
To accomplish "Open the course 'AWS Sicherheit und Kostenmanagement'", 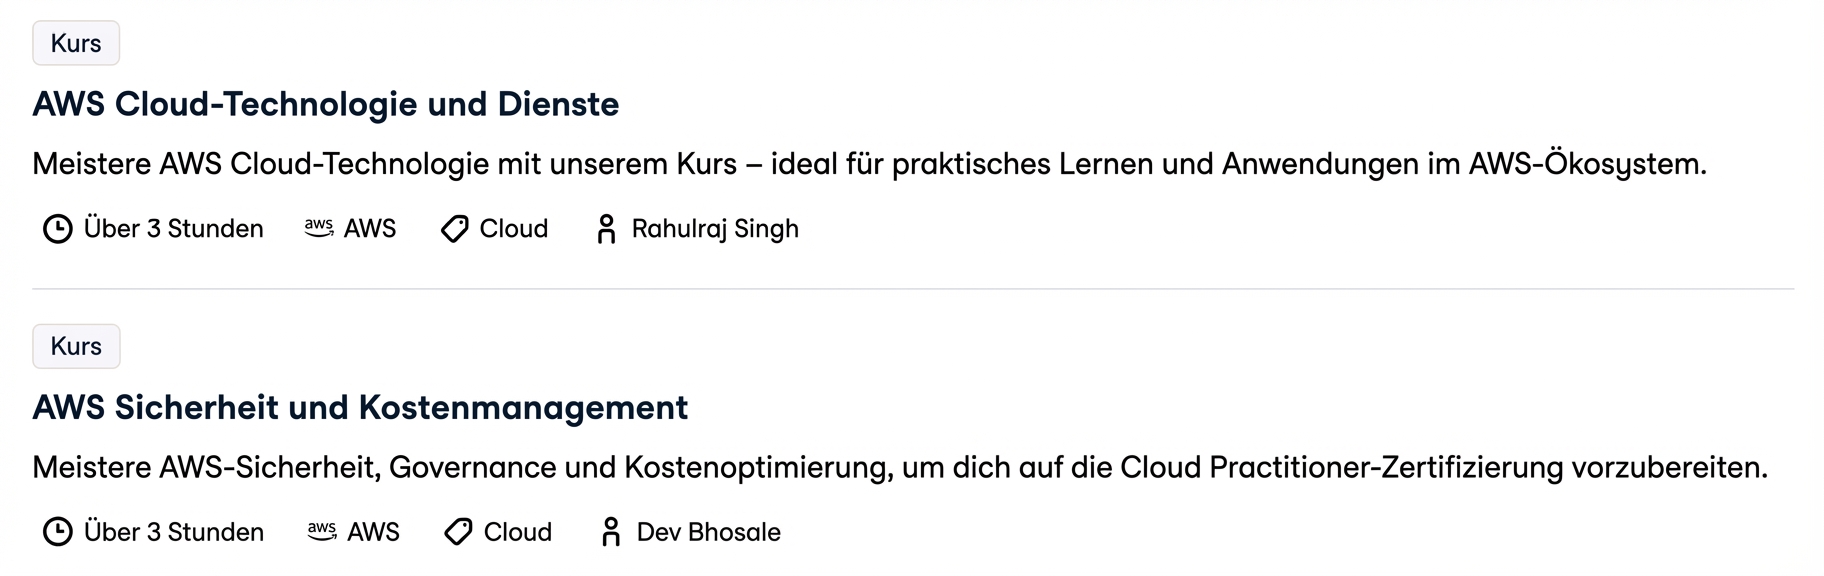I will (x=360, y=408).
